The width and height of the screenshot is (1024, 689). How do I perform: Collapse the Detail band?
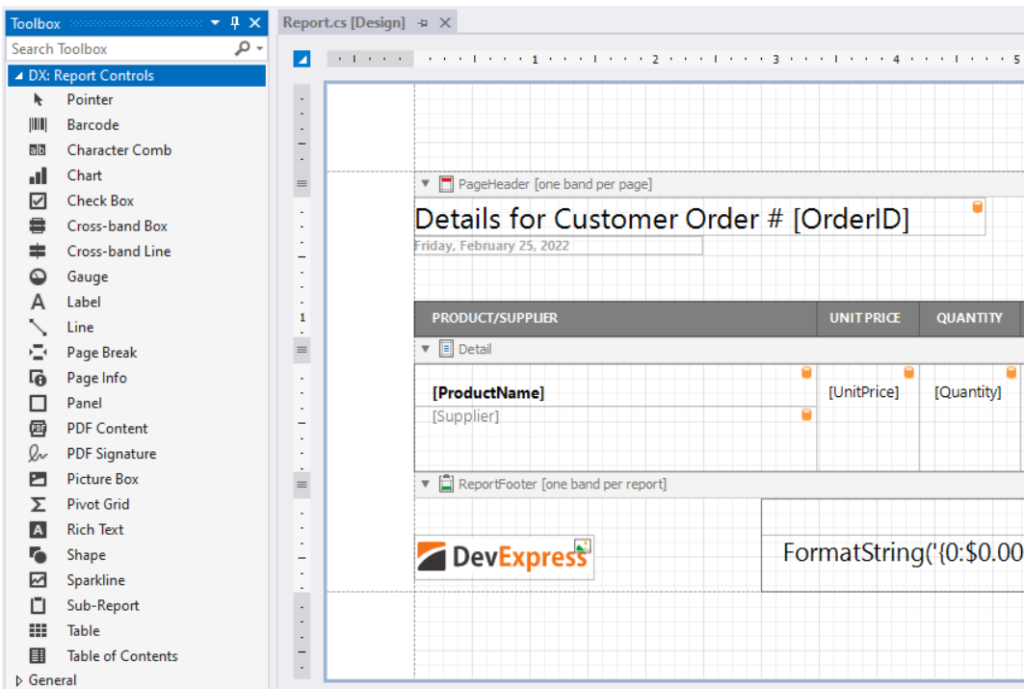(425, 349)
